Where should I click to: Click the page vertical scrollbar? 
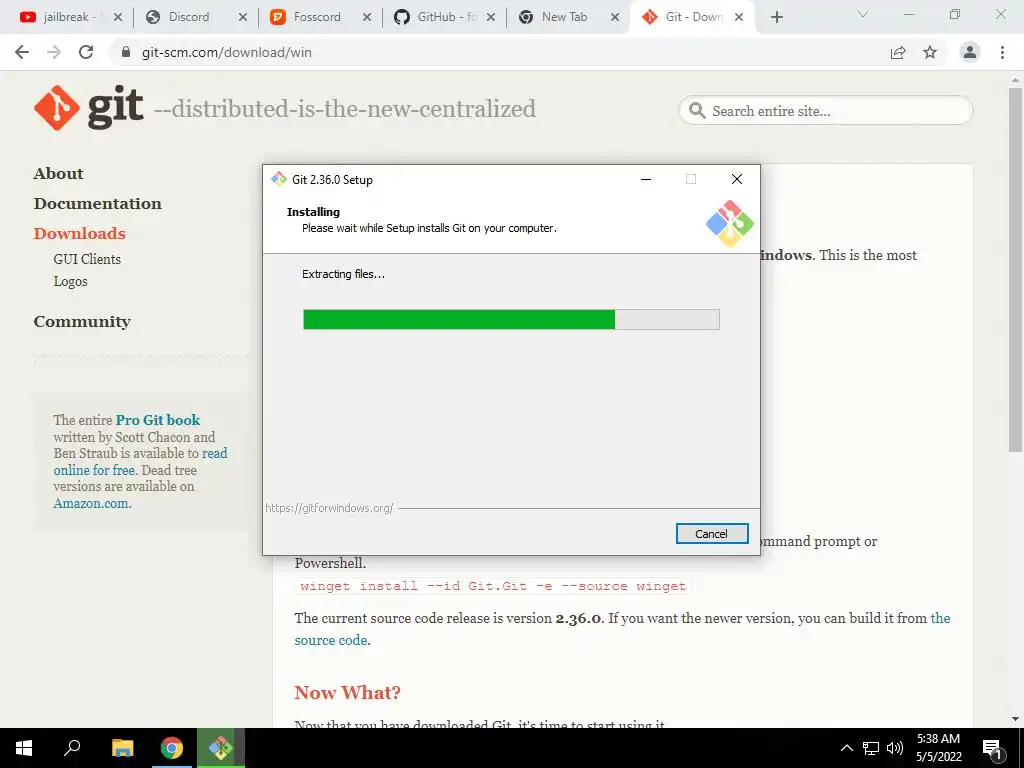point(1015,270)
